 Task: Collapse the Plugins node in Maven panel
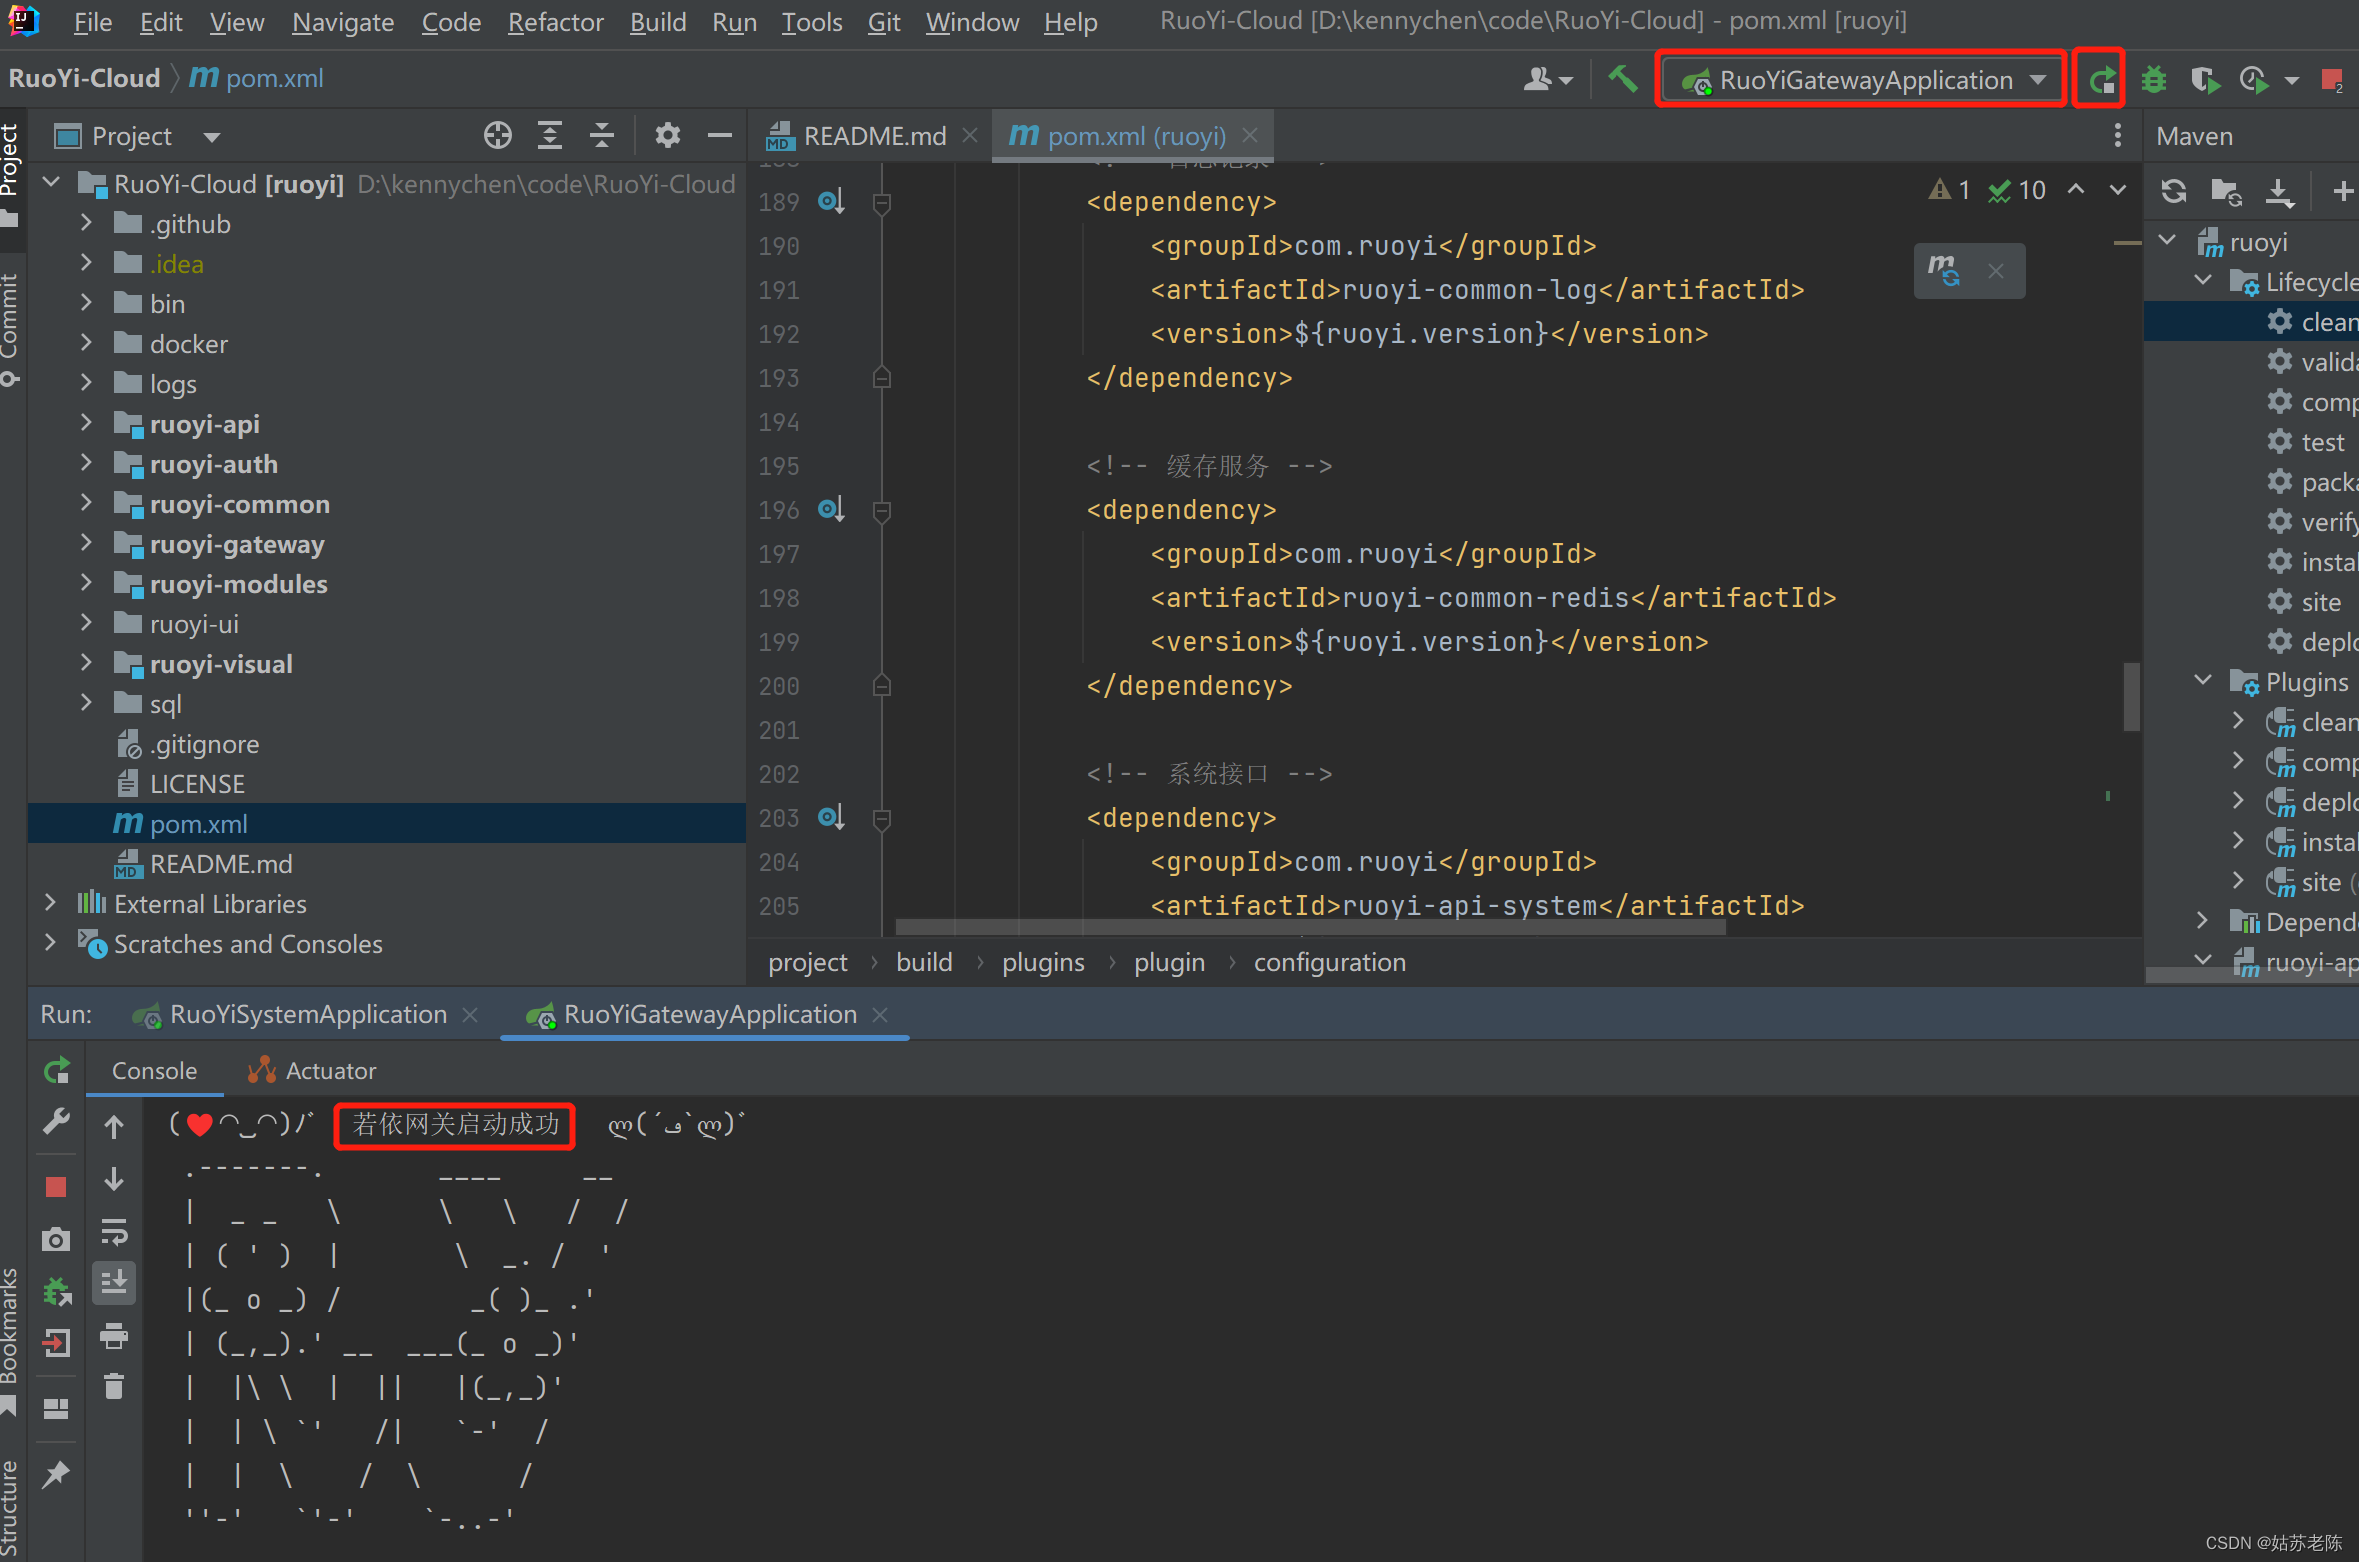(2203, 681)
